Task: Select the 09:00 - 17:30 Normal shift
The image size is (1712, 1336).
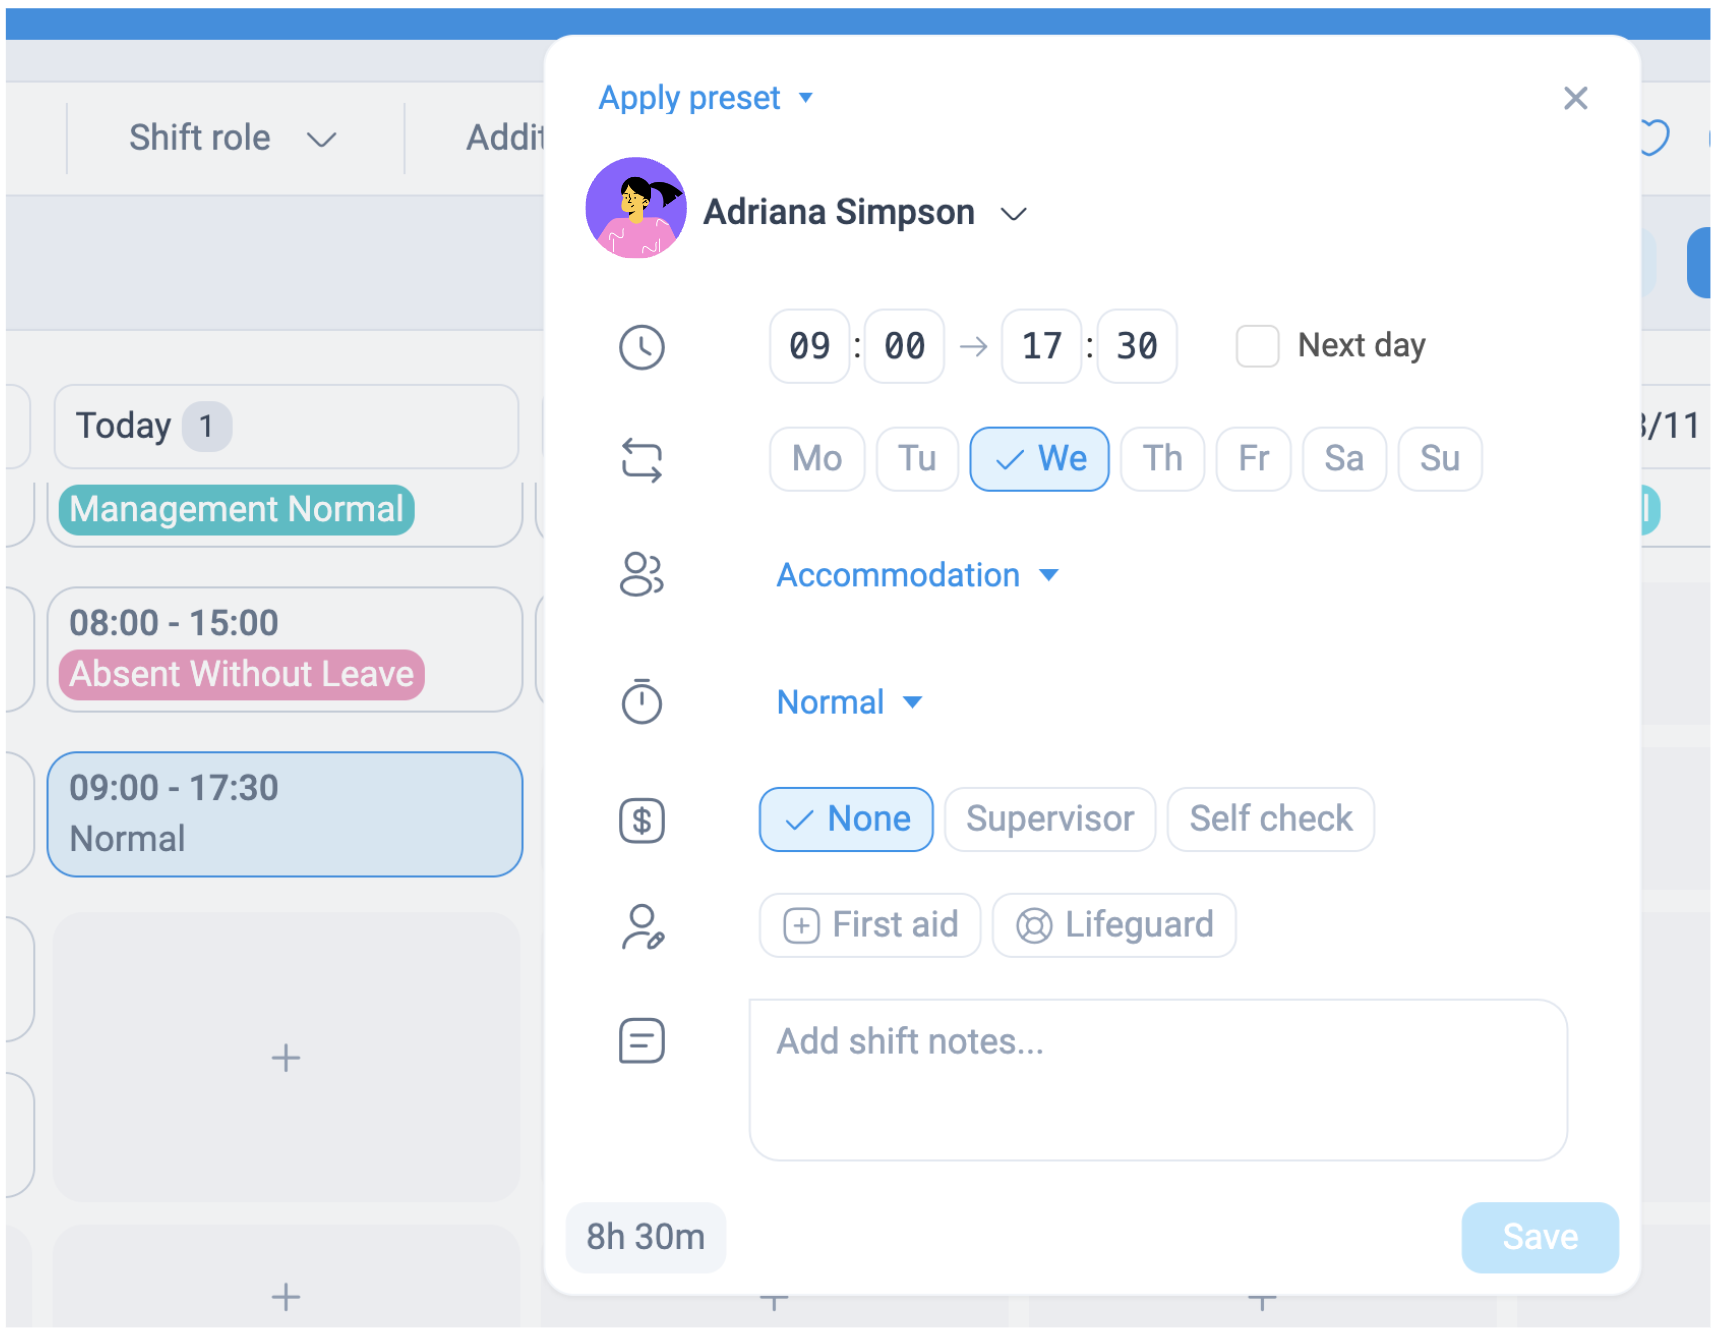Action: 285,814
